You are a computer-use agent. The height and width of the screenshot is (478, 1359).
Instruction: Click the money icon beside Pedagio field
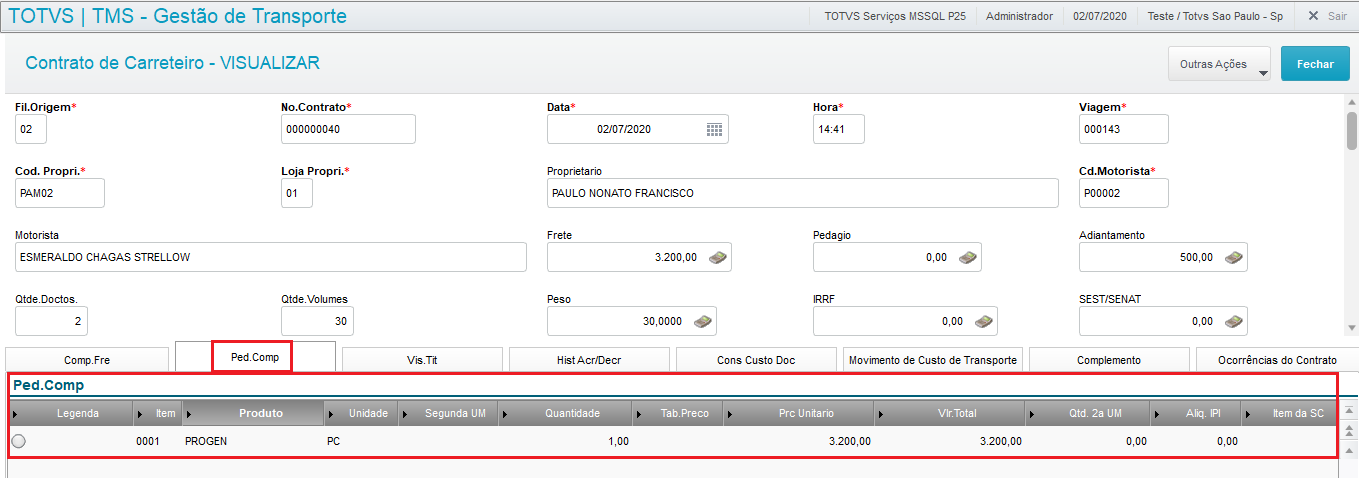coord(967,257)
